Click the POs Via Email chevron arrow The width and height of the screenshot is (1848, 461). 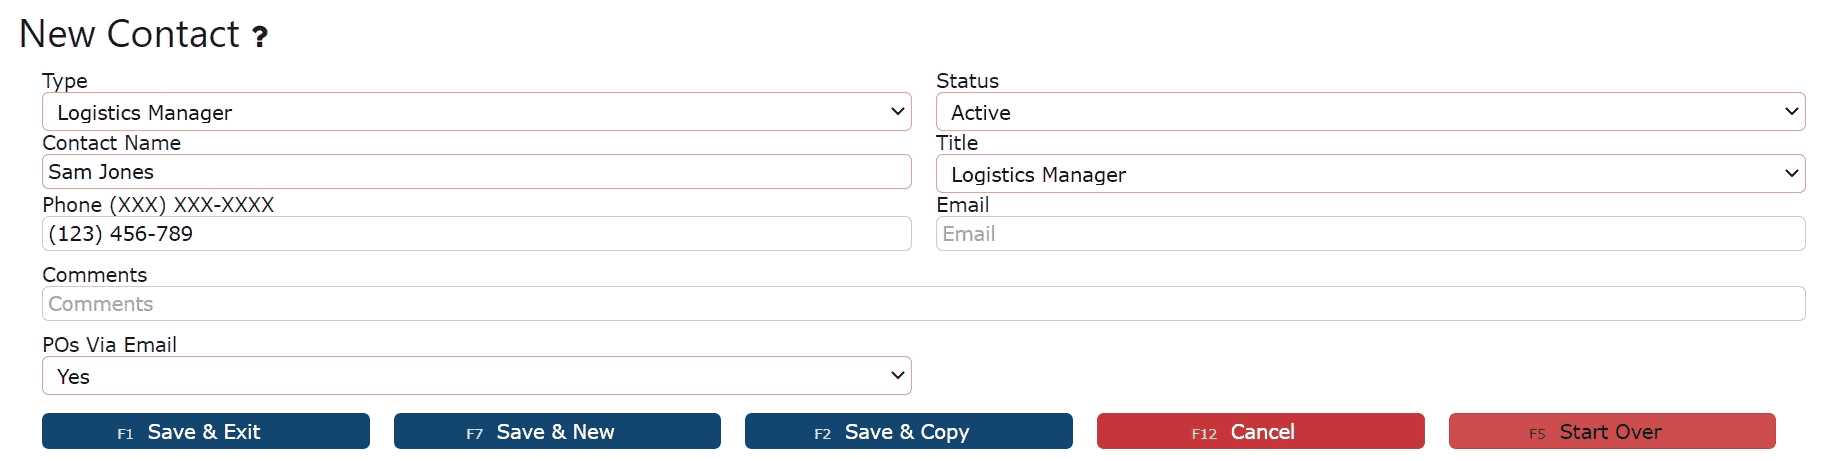tap(897, 376)
